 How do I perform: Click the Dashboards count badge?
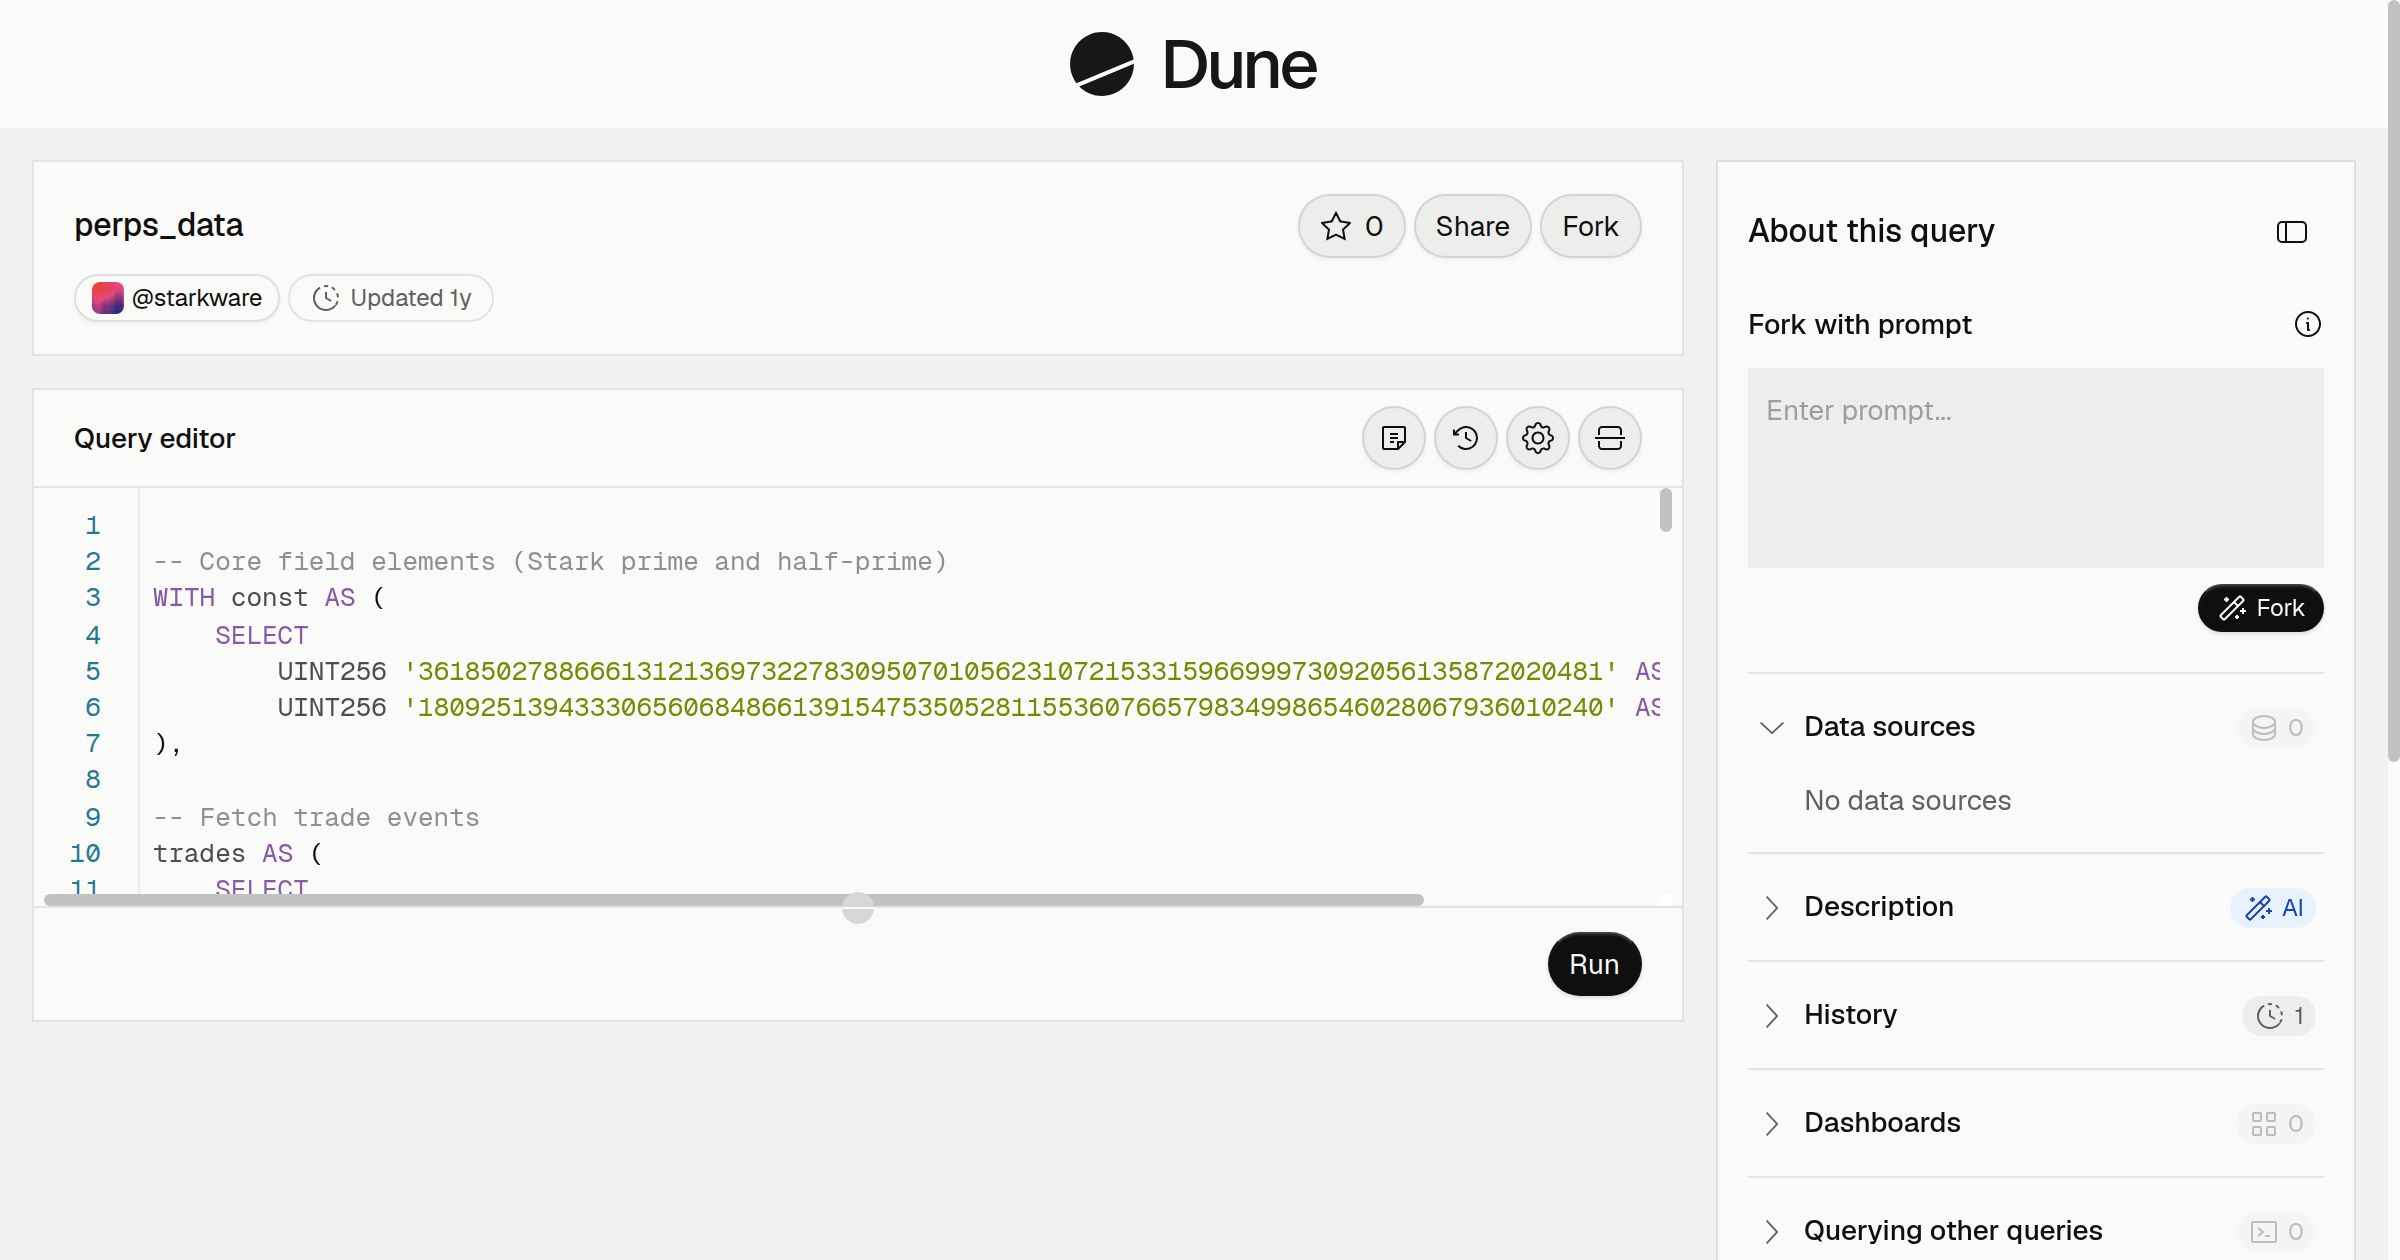(2276, 1123)
